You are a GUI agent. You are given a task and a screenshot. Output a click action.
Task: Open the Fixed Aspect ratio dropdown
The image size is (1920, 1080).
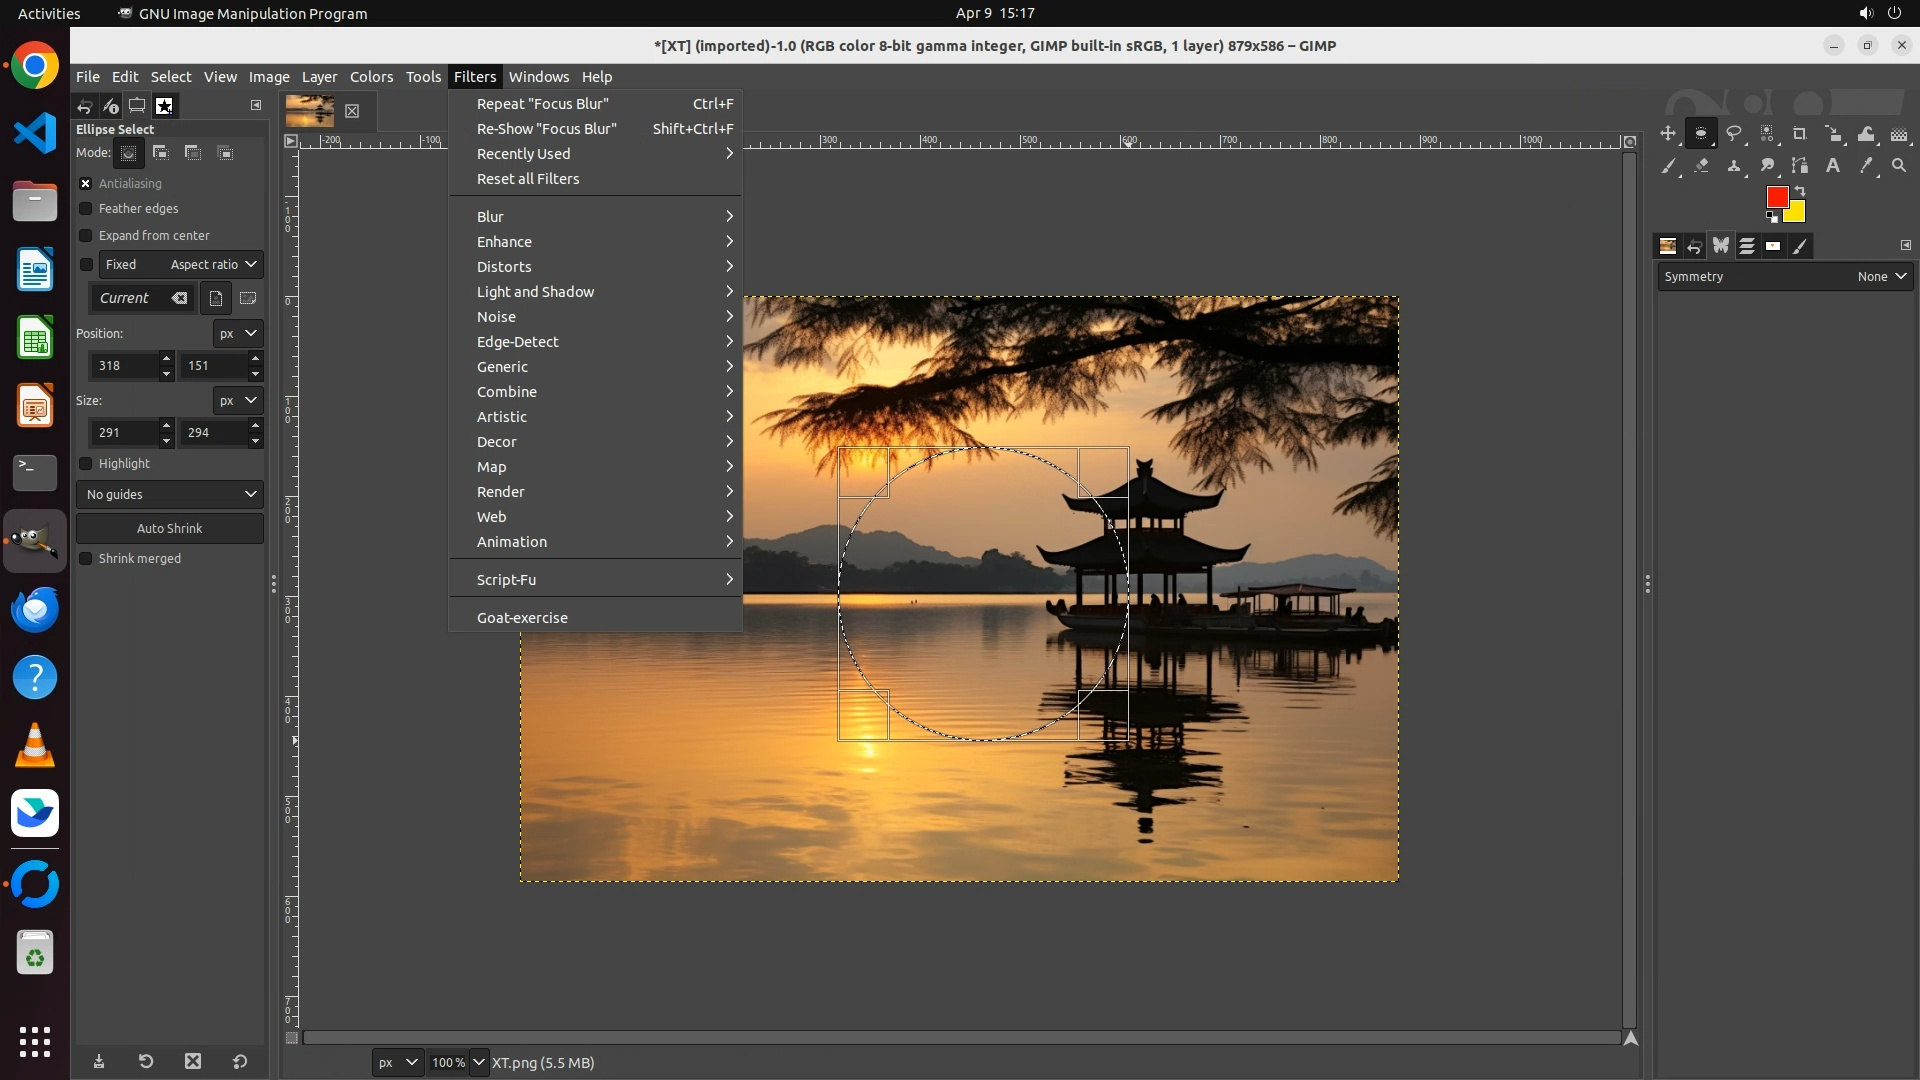coord(180,265)
